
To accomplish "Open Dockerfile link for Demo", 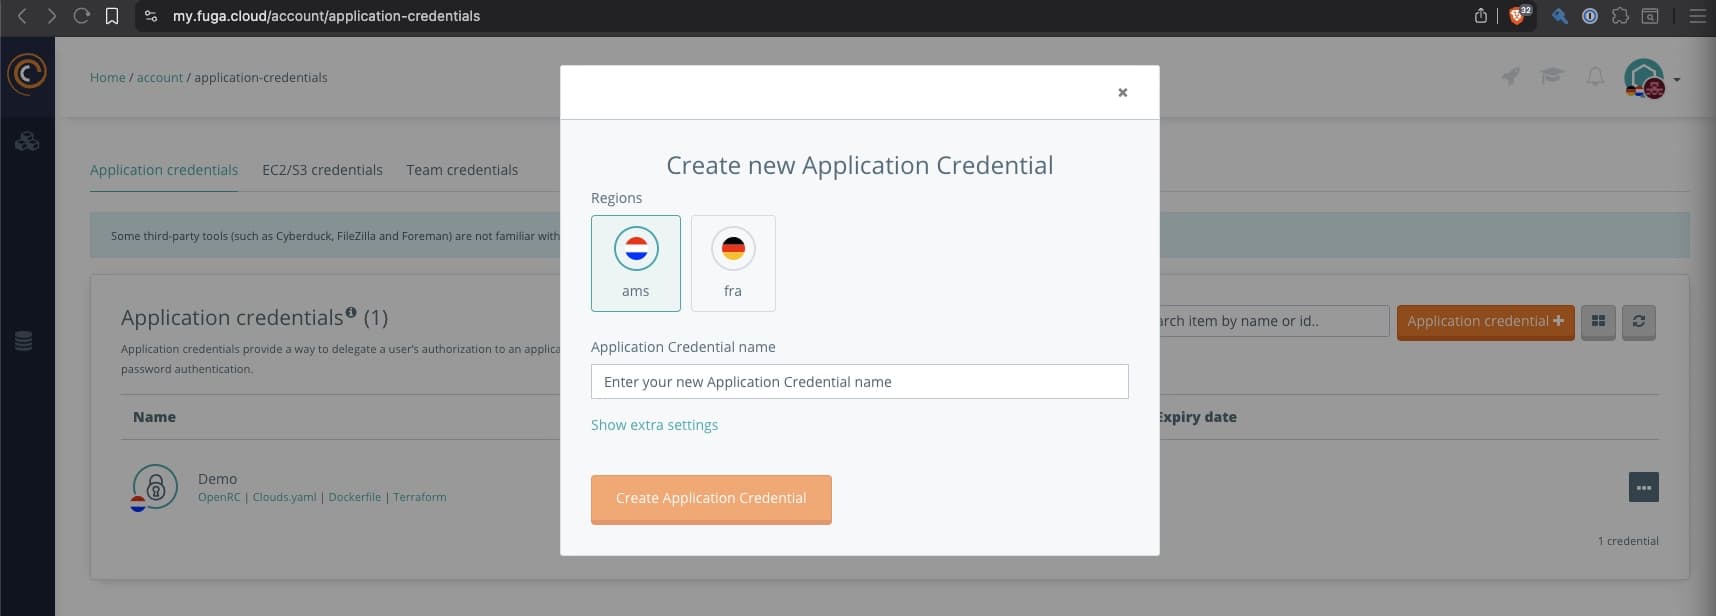I will click(x=354, y=497).
